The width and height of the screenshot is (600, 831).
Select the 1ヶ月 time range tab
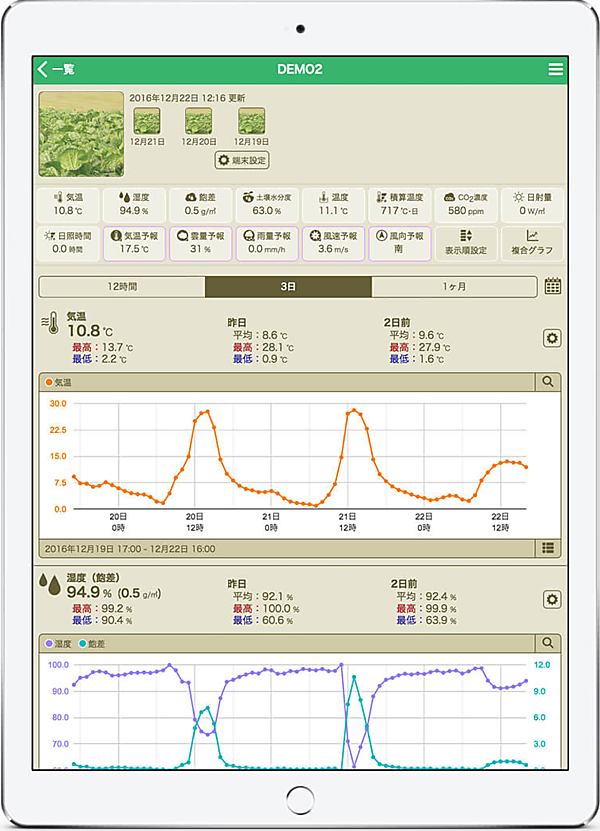[454, 287]
